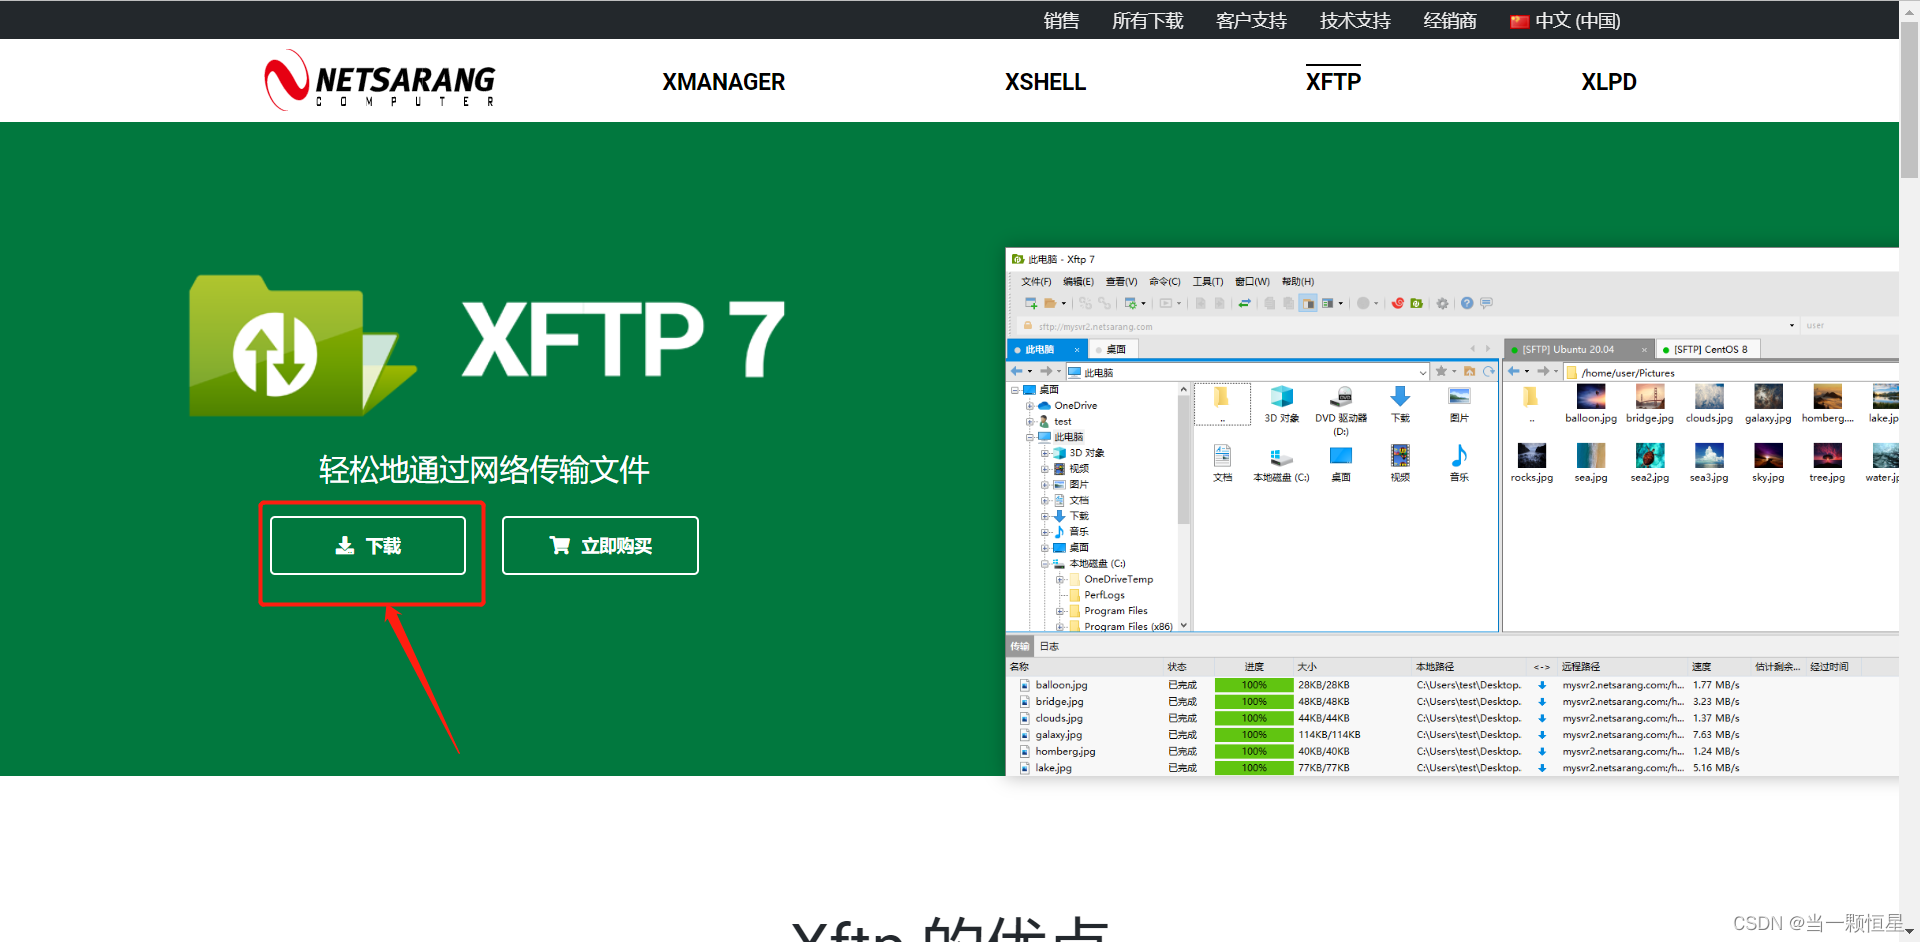The image size is (1920, 942).
Task: Click the green-blue transfer arrows icon
Action: tap(1245, 303)
